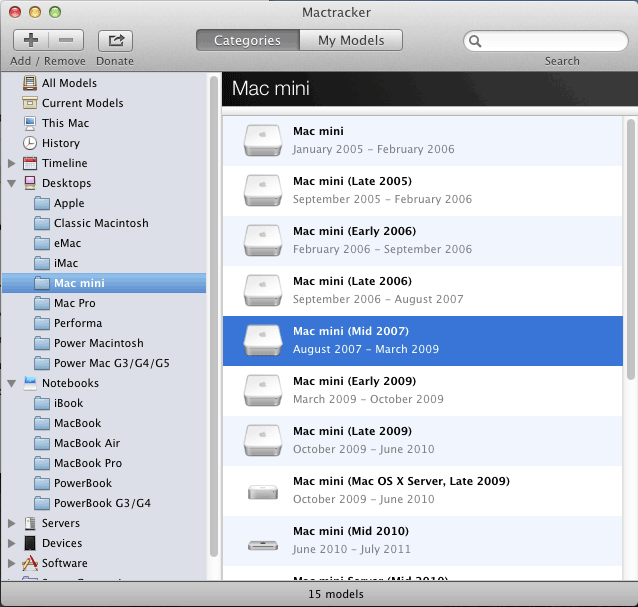
Task: Open the iMac folder icon
Action: (x=42, y=263)
